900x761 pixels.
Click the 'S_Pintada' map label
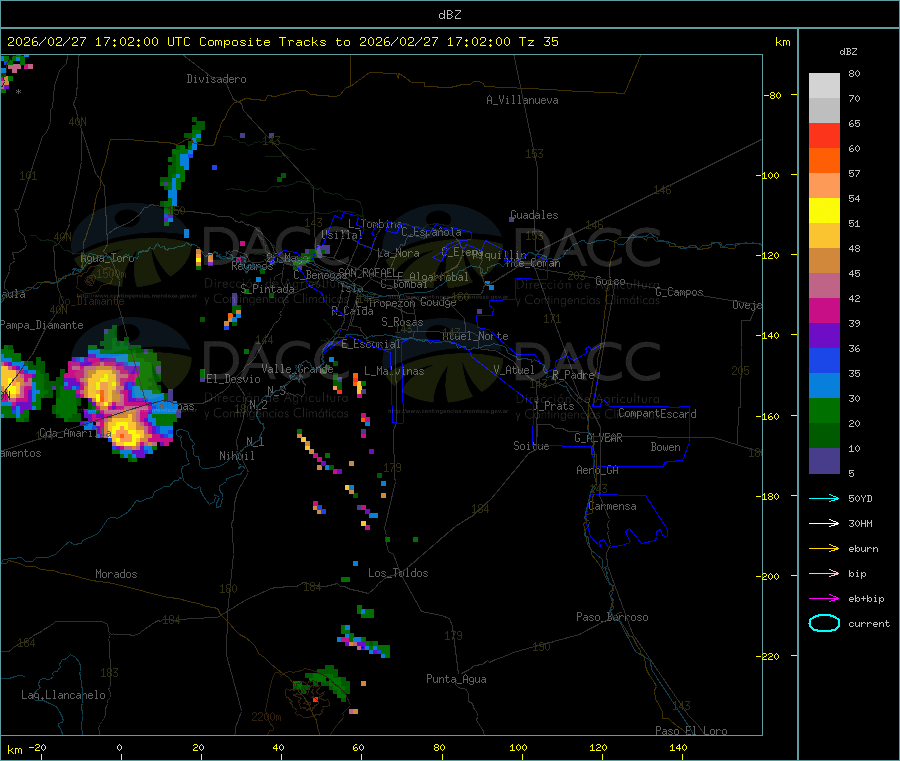267,289
